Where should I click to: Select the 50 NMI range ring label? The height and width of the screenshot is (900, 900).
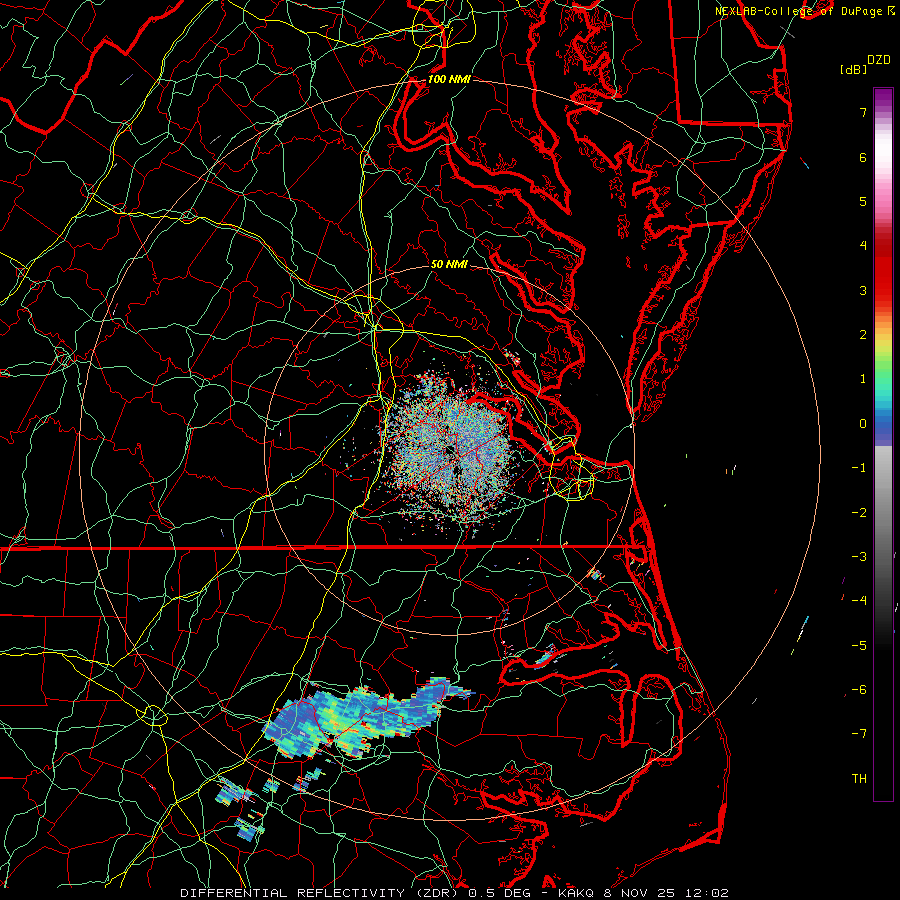(449, 265)
